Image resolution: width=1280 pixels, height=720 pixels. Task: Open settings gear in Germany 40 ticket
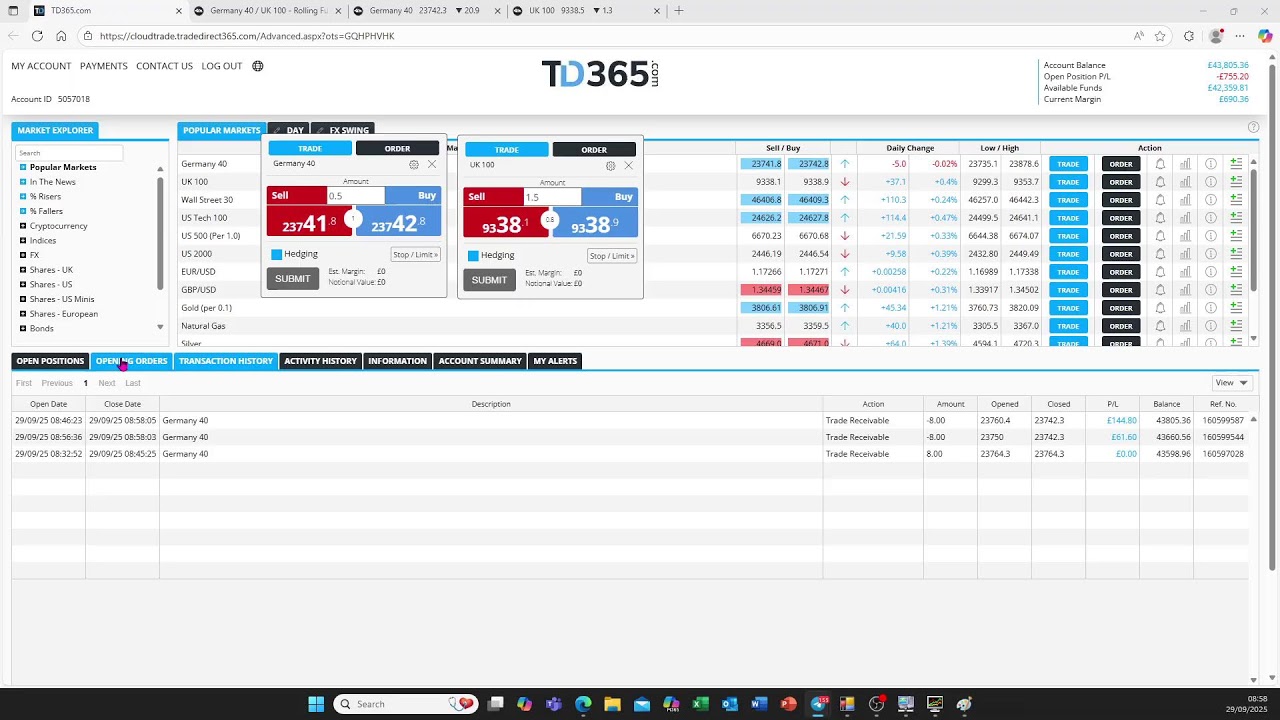click(x=414, y=165)
